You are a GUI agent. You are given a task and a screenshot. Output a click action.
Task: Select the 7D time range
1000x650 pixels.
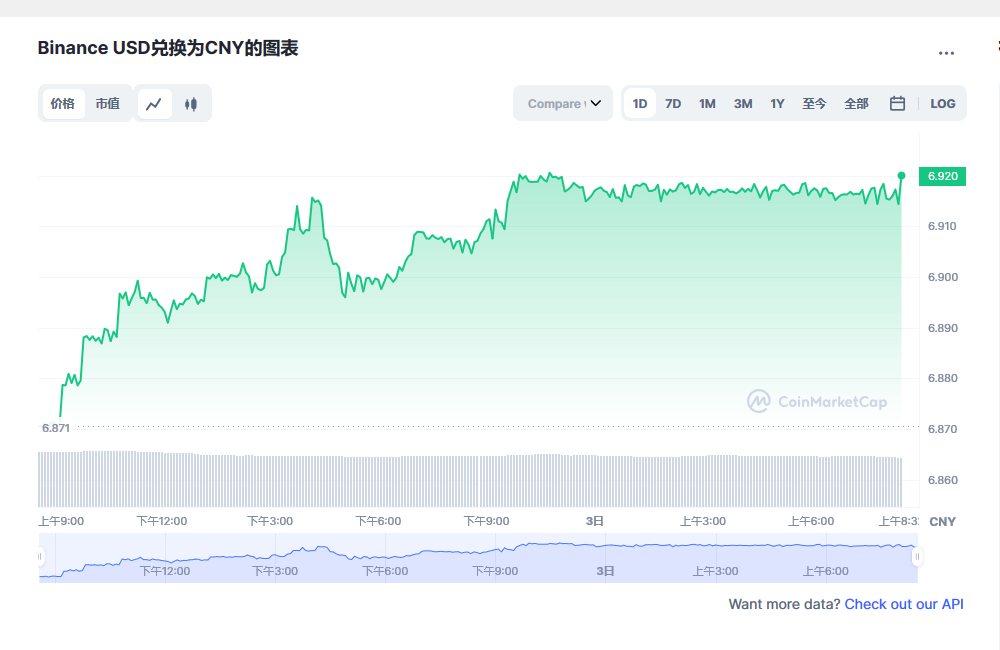coord(673,104)
